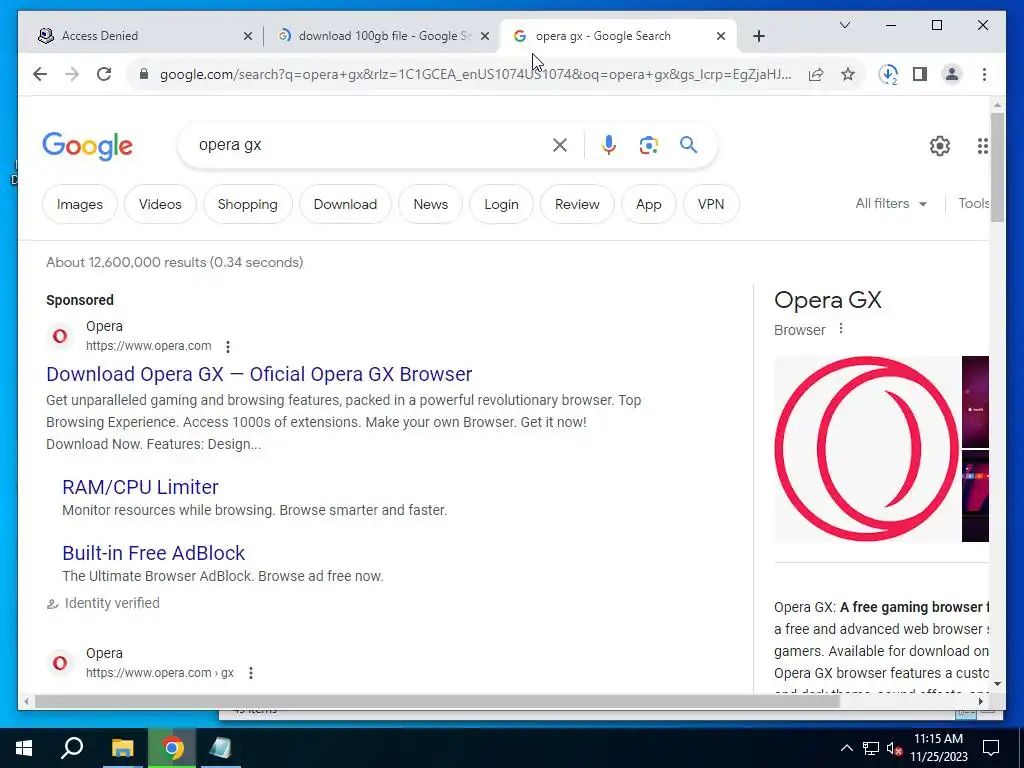Switch to the download 100gb file tab
The image size is (1024, 768).
click(382, 36)
